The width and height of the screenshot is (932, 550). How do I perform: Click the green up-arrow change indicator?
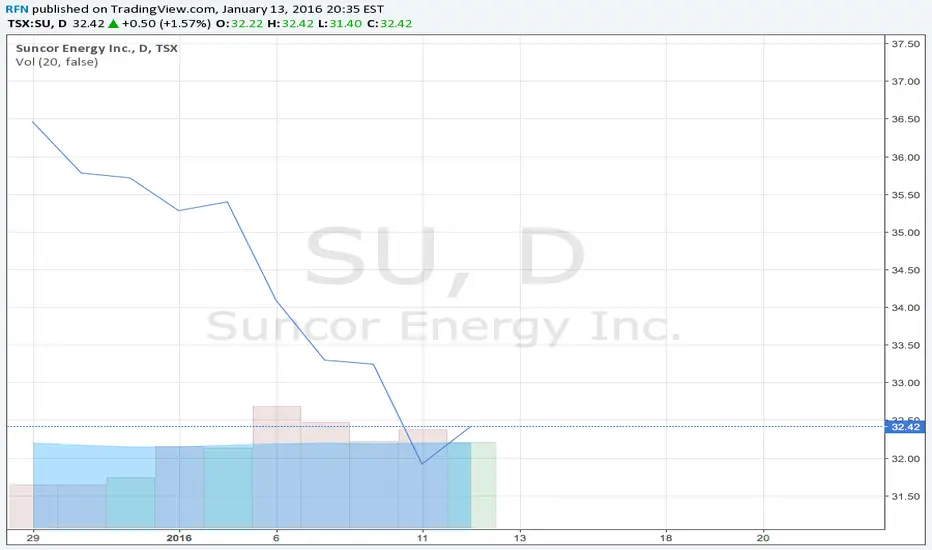(x=113, y=24)
